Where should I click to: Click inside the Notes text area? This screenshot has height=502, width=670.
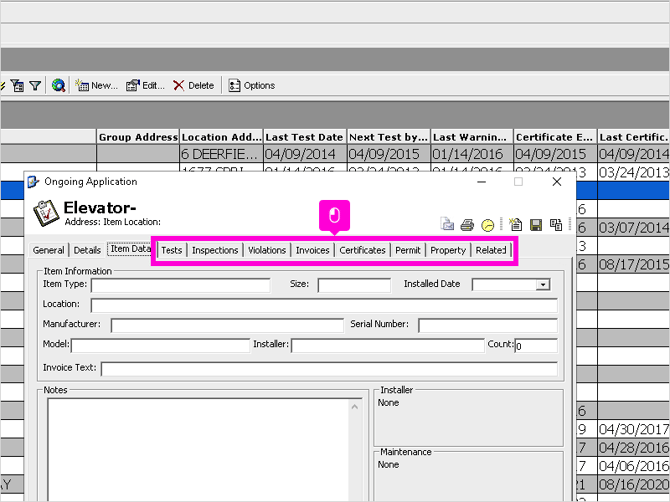[x=199, y=449]
